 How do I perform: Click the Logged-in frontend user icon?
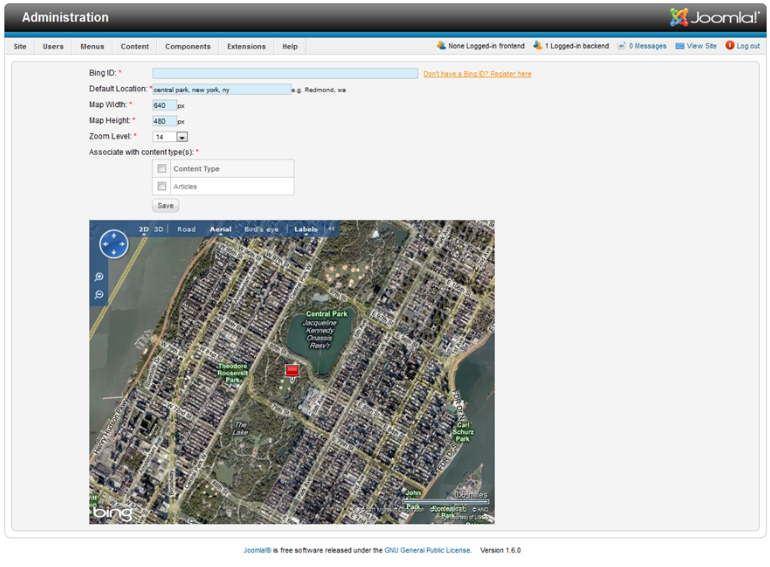(x=441, y=46)
